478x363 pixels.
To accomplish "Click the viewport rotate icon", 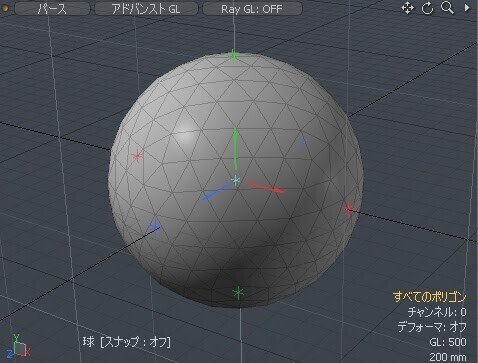I will tap(427, 8).
